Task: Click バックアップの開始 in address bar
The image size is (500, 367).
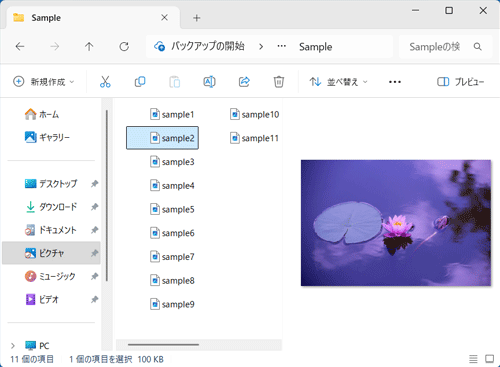Action: [207, 46]
